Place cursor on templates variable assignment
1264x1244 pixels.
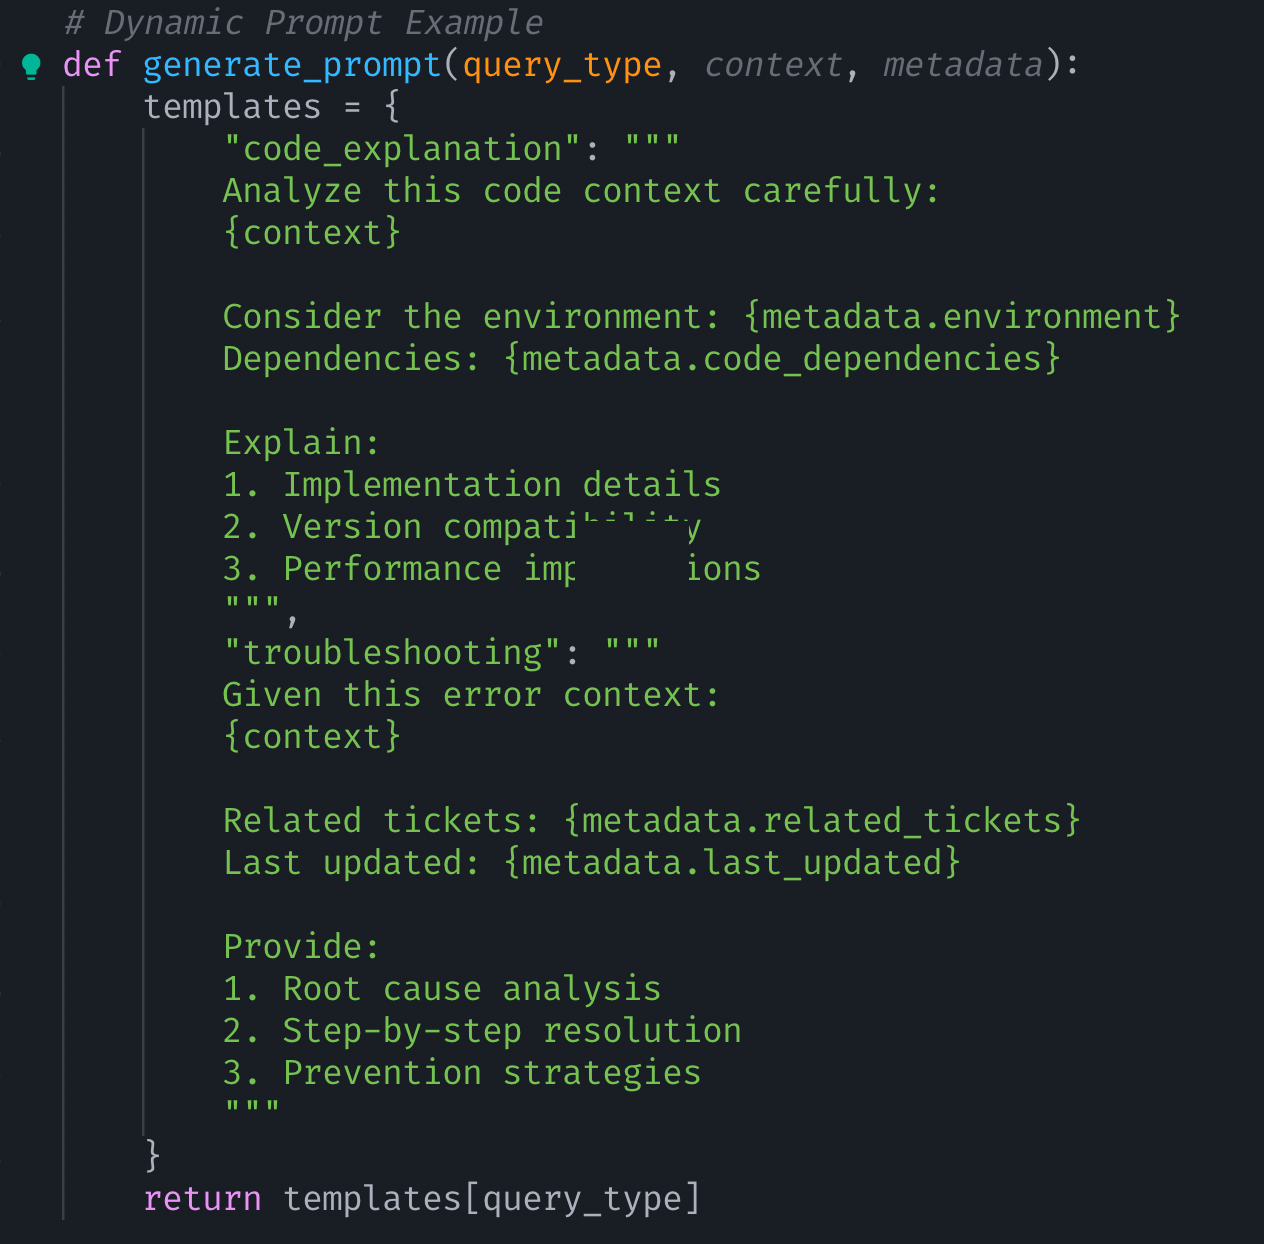(x=232, y=108)
